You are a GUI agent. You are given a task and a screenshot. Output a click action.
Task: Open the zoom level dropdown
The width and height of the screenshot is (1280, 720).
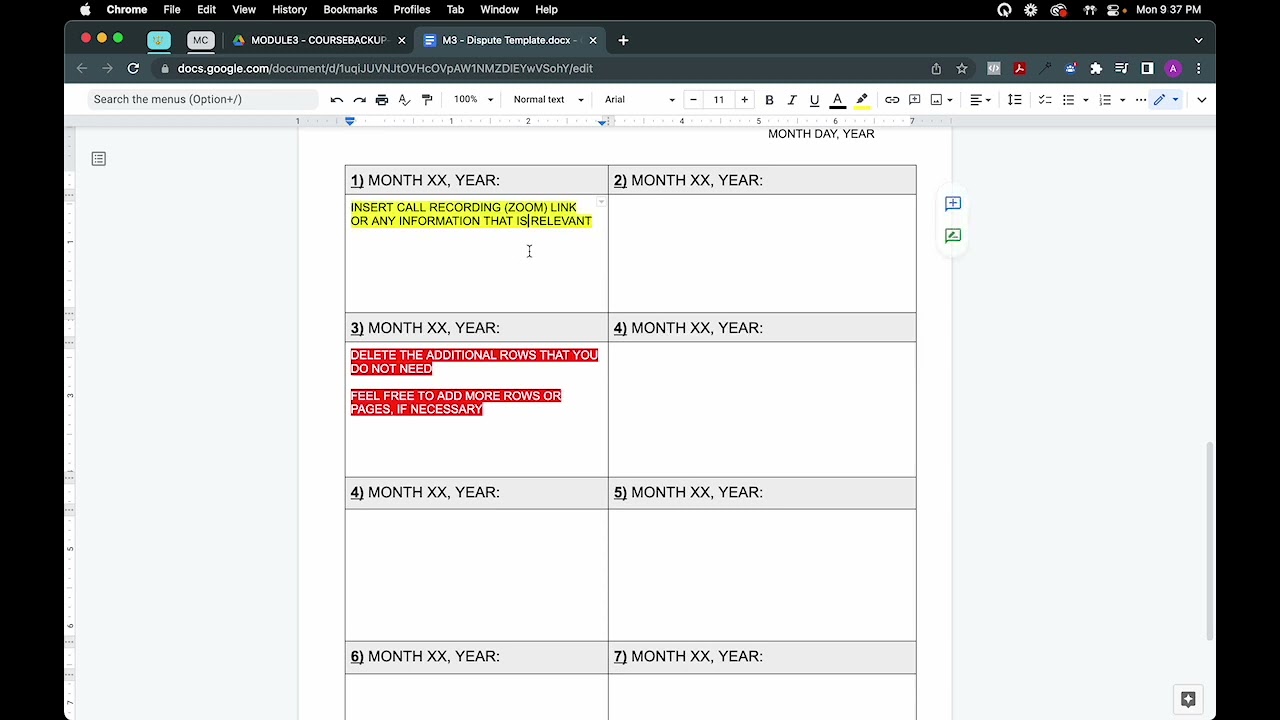tap(473, 99)
